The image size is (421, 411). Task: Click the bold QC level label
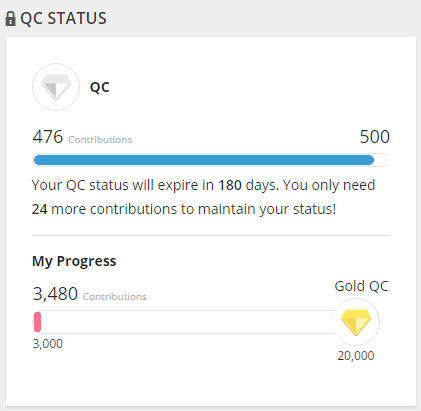[x=100, y=87]
